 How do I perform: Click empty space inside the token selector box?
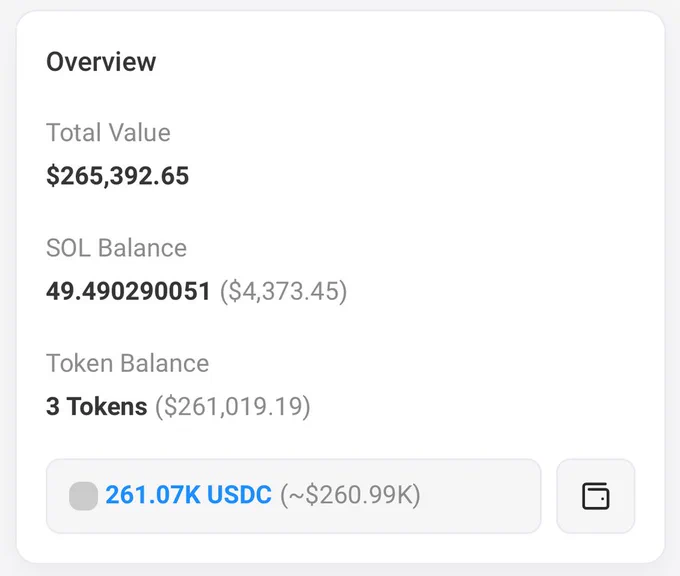(481, 496)
